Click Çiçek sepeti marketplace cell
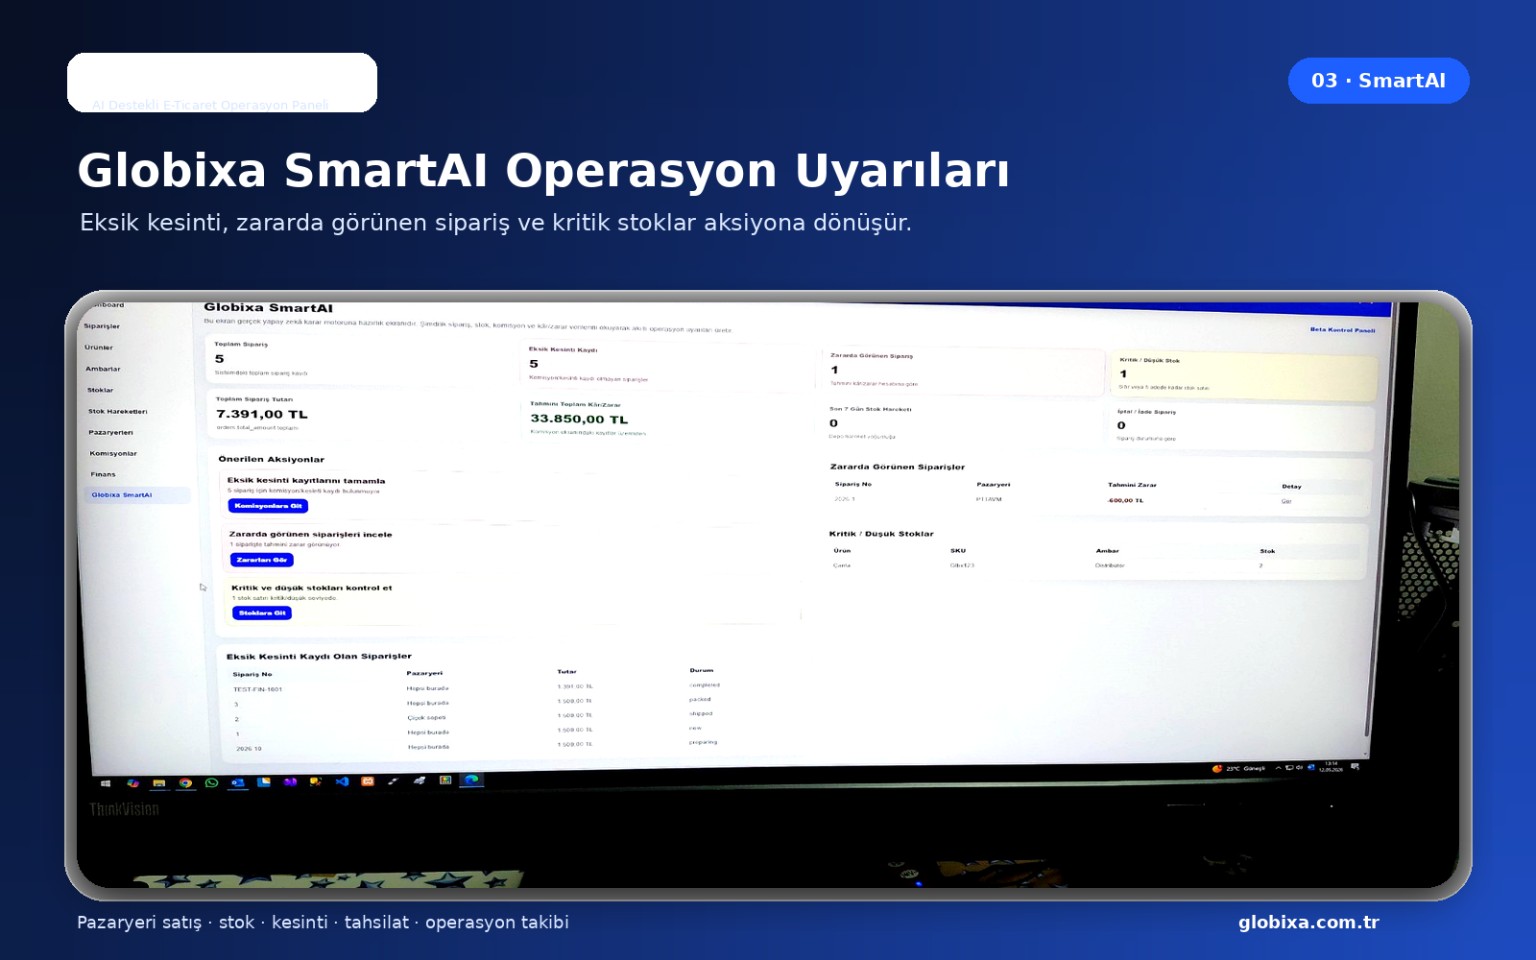 (x=427, y=718)
